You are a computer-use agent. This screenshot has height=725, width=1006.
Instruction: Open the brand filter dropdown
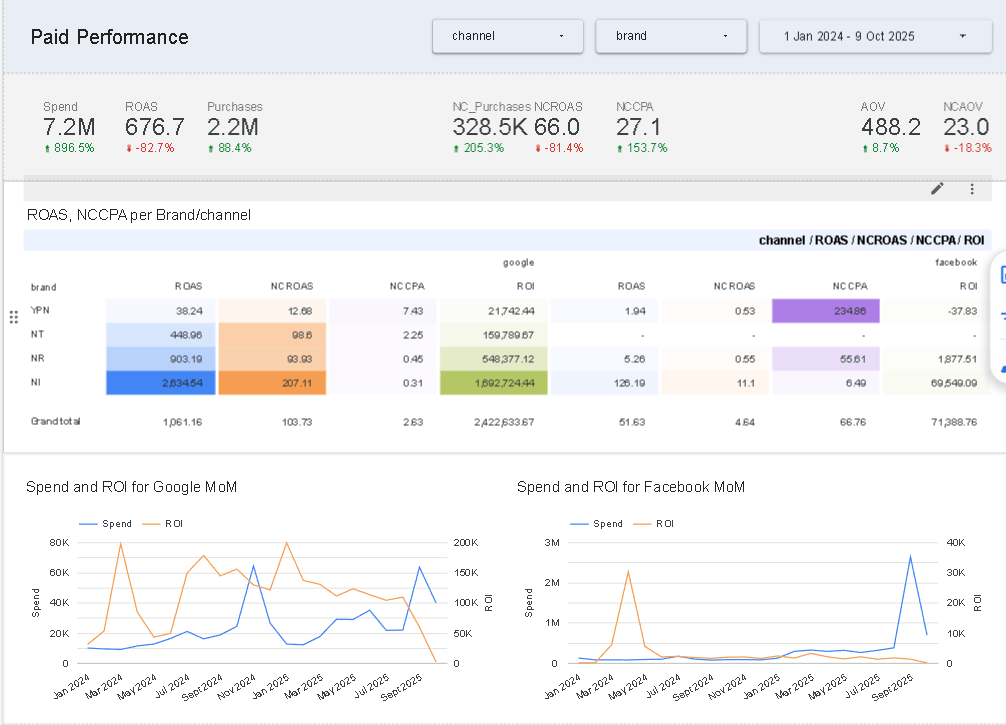coord(671,36)
